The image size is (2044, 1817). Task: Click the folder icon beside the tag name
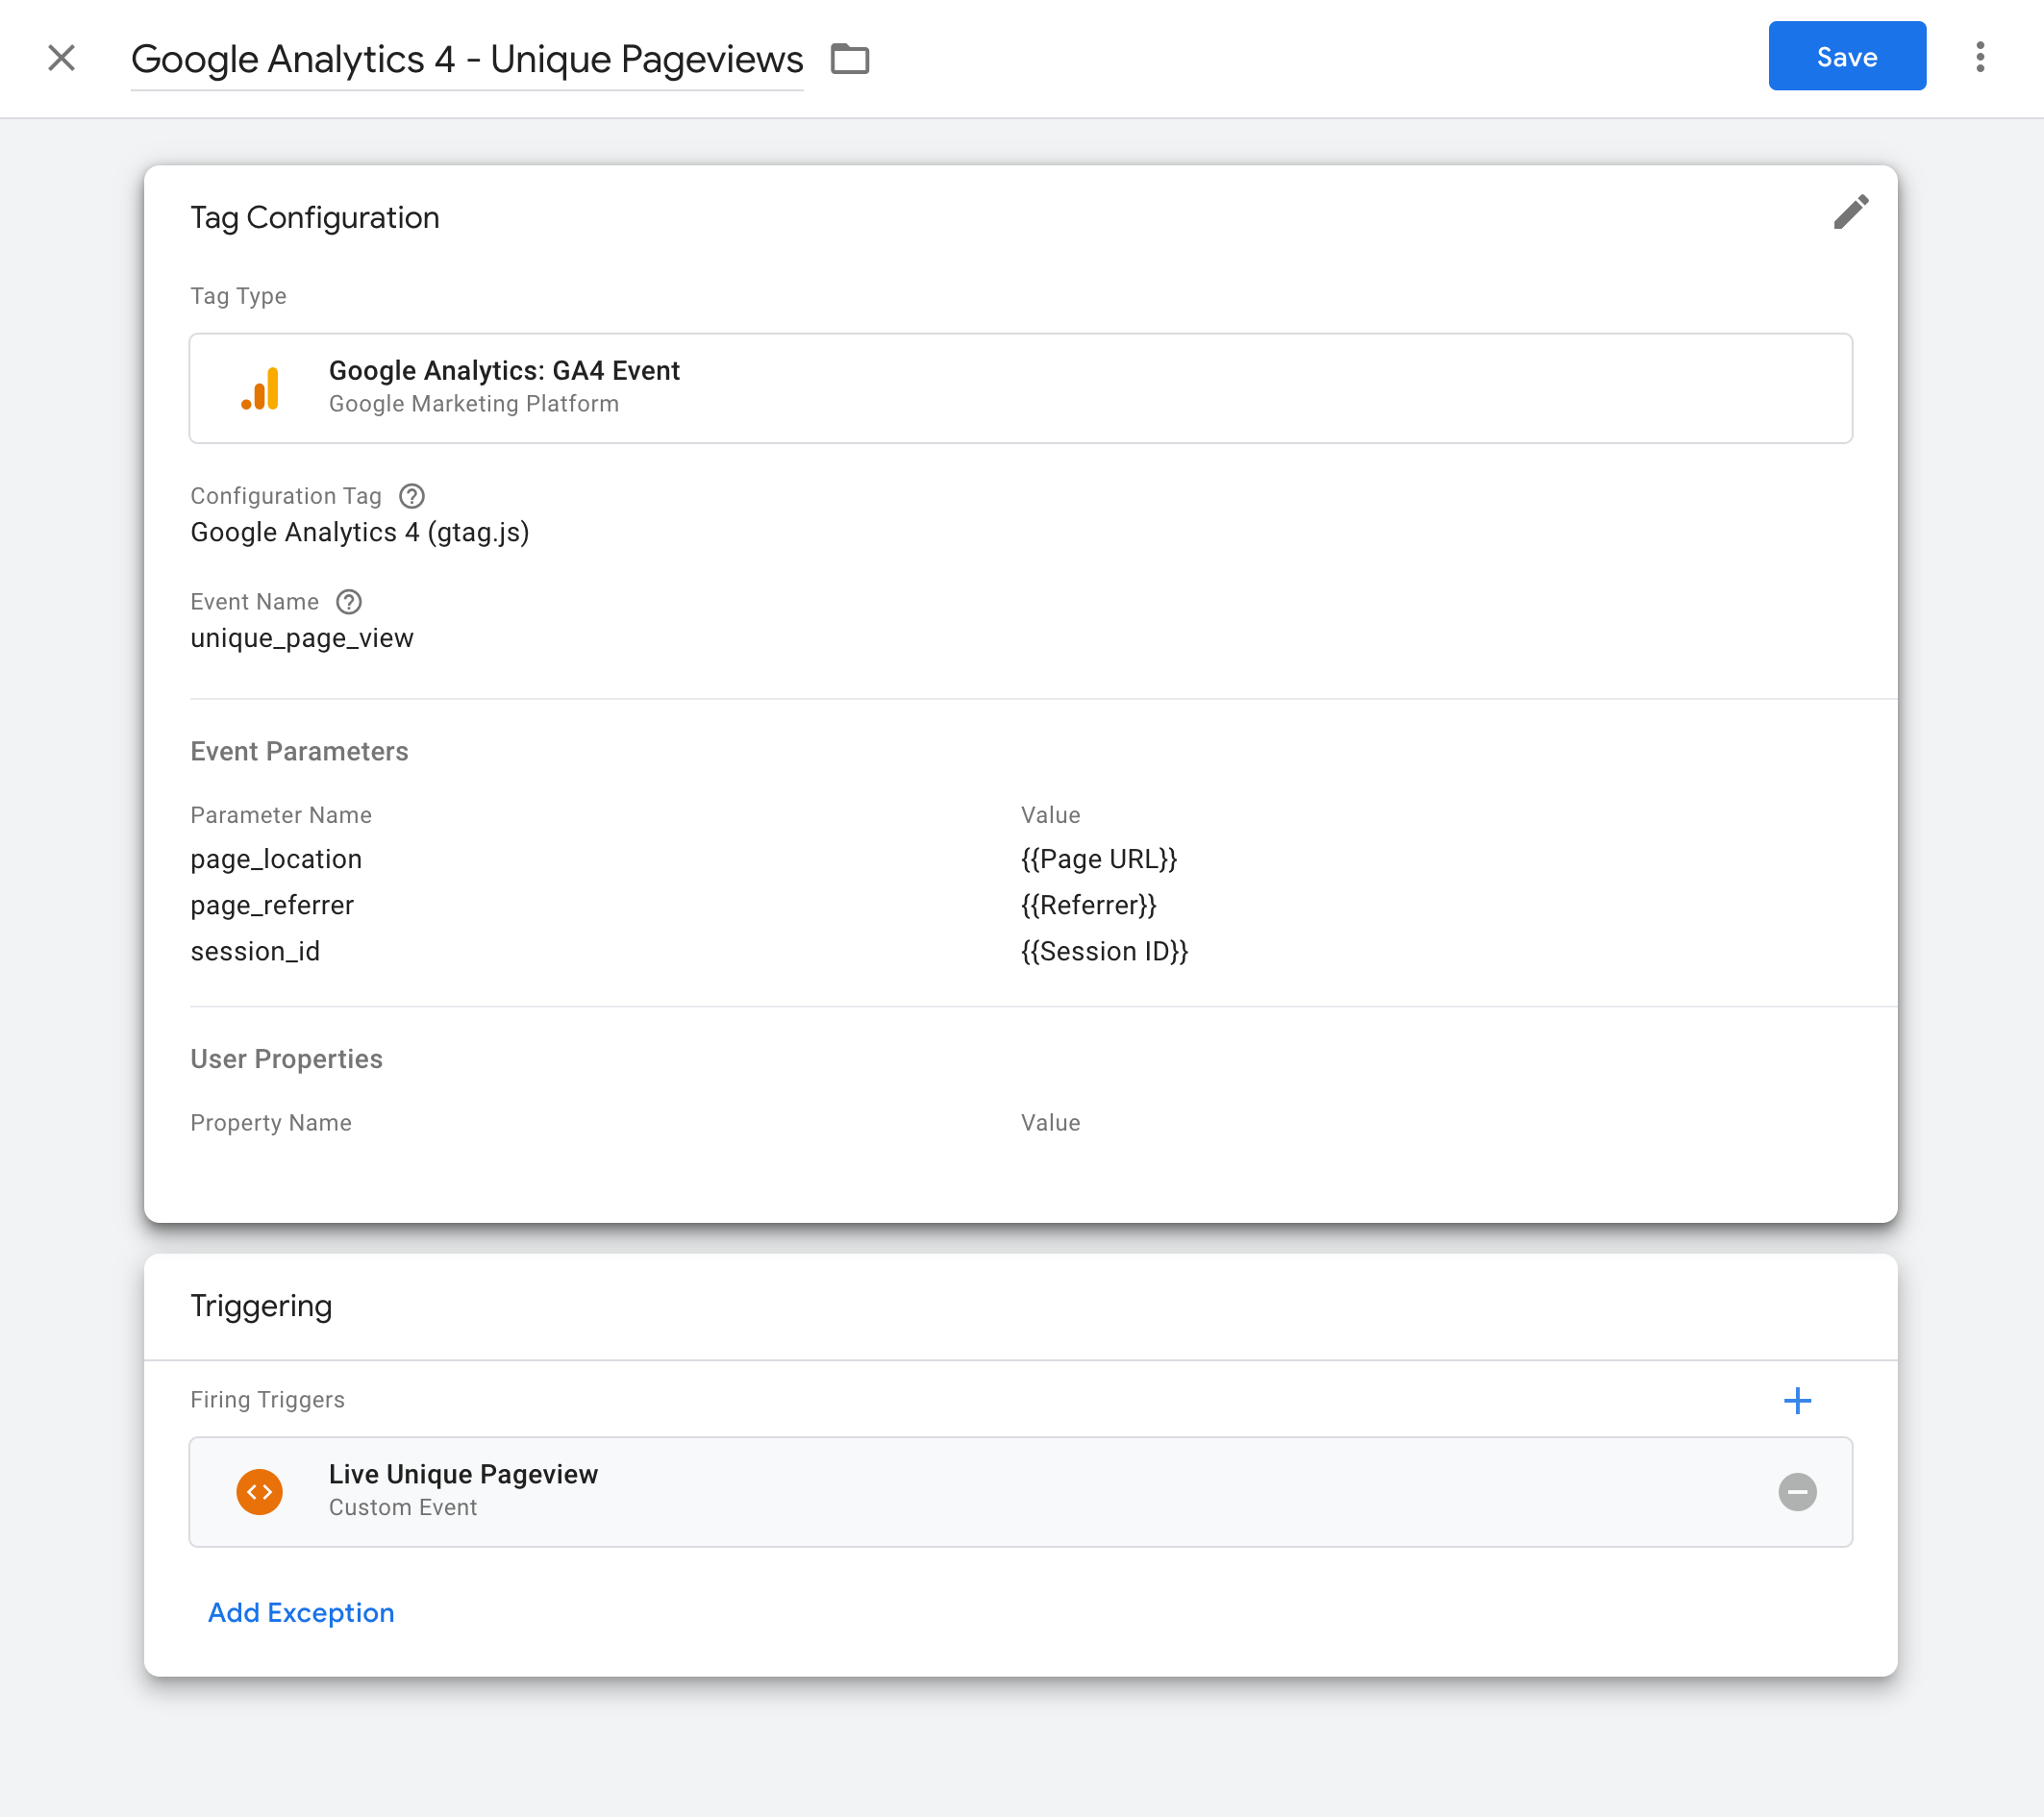(x=850, y=60)
